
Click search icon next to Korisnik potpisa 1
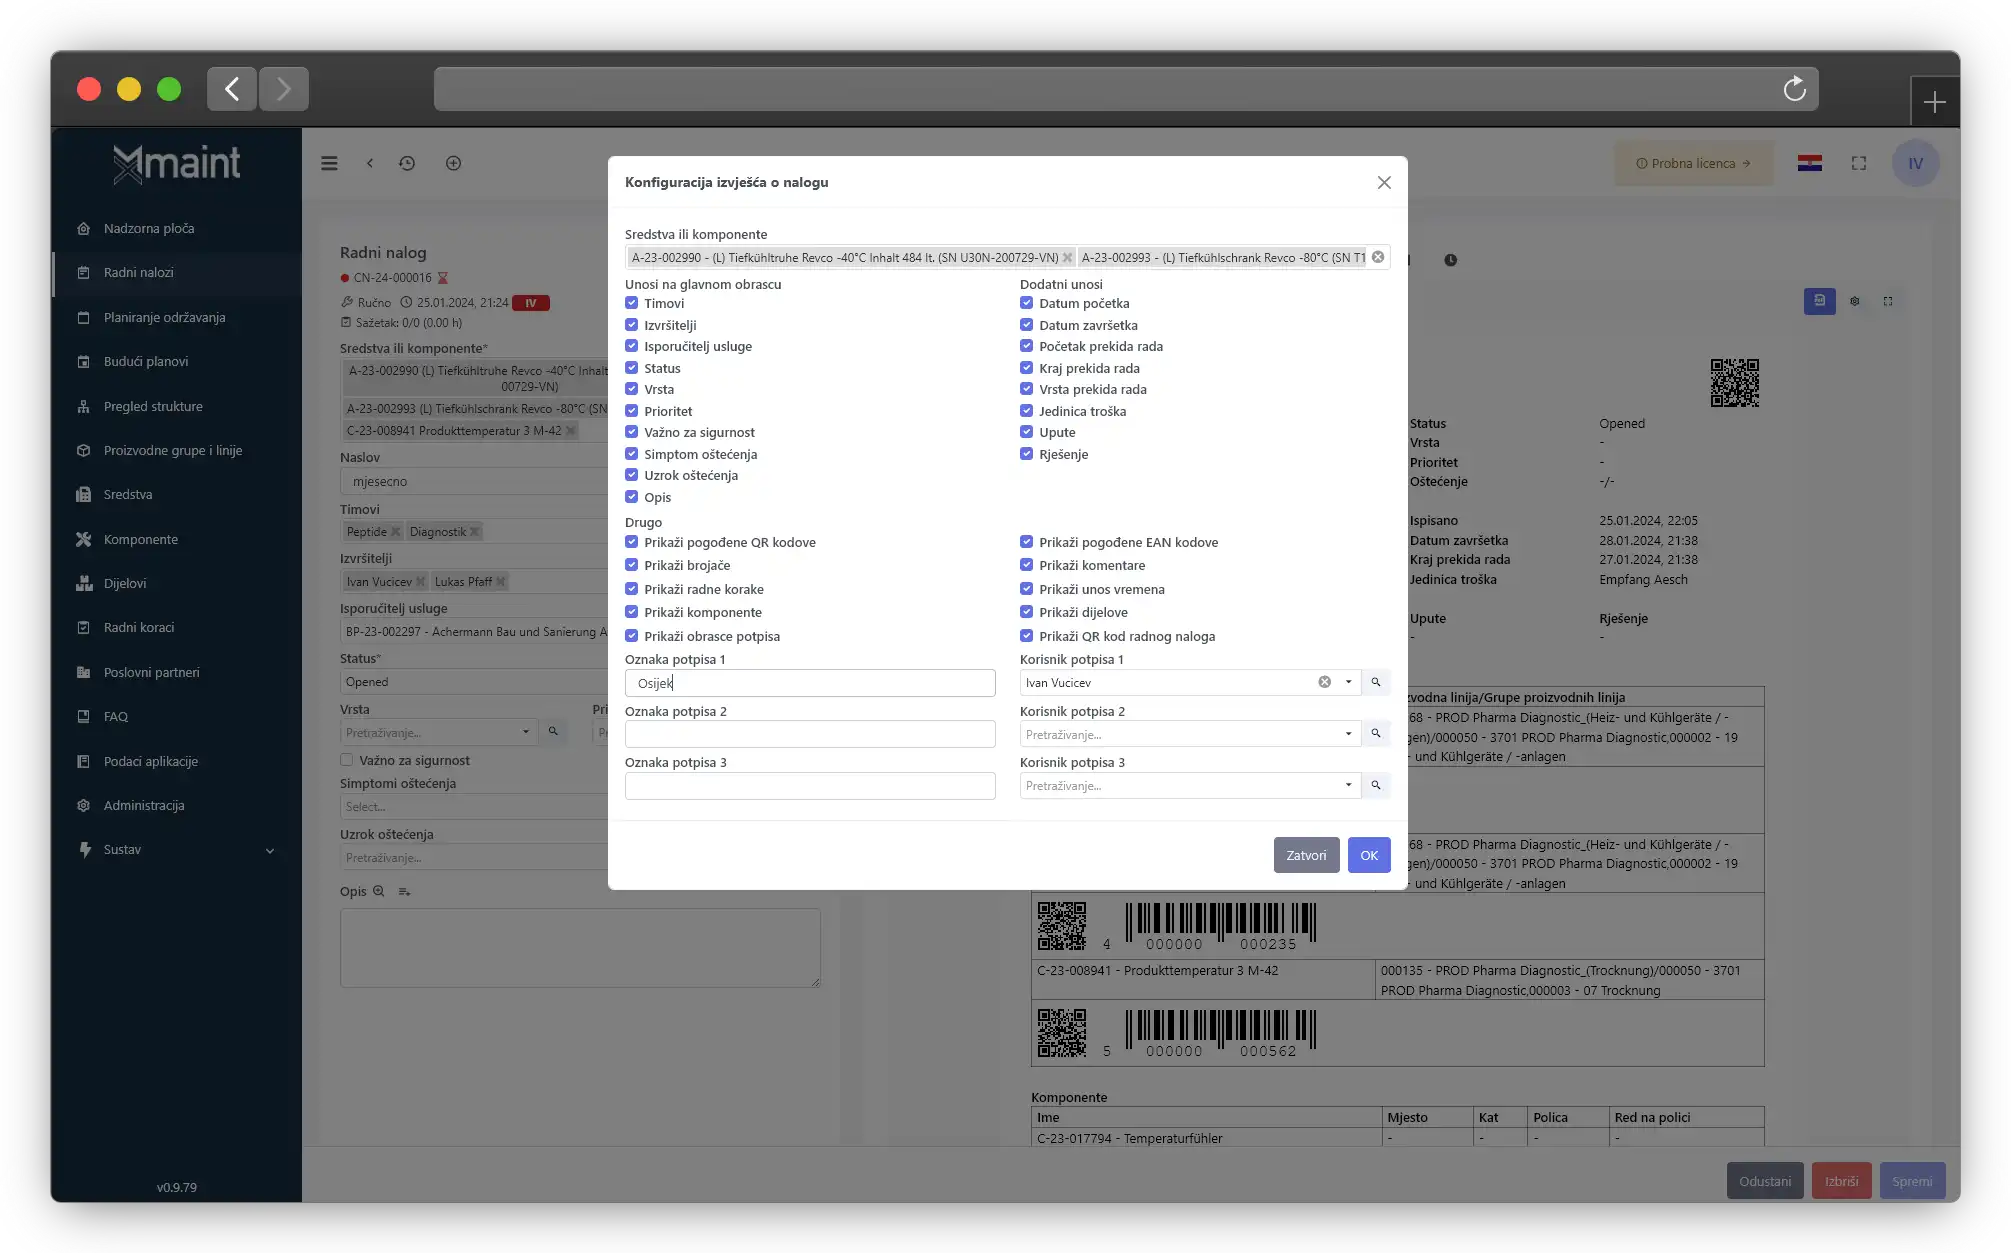(1376, 682)
